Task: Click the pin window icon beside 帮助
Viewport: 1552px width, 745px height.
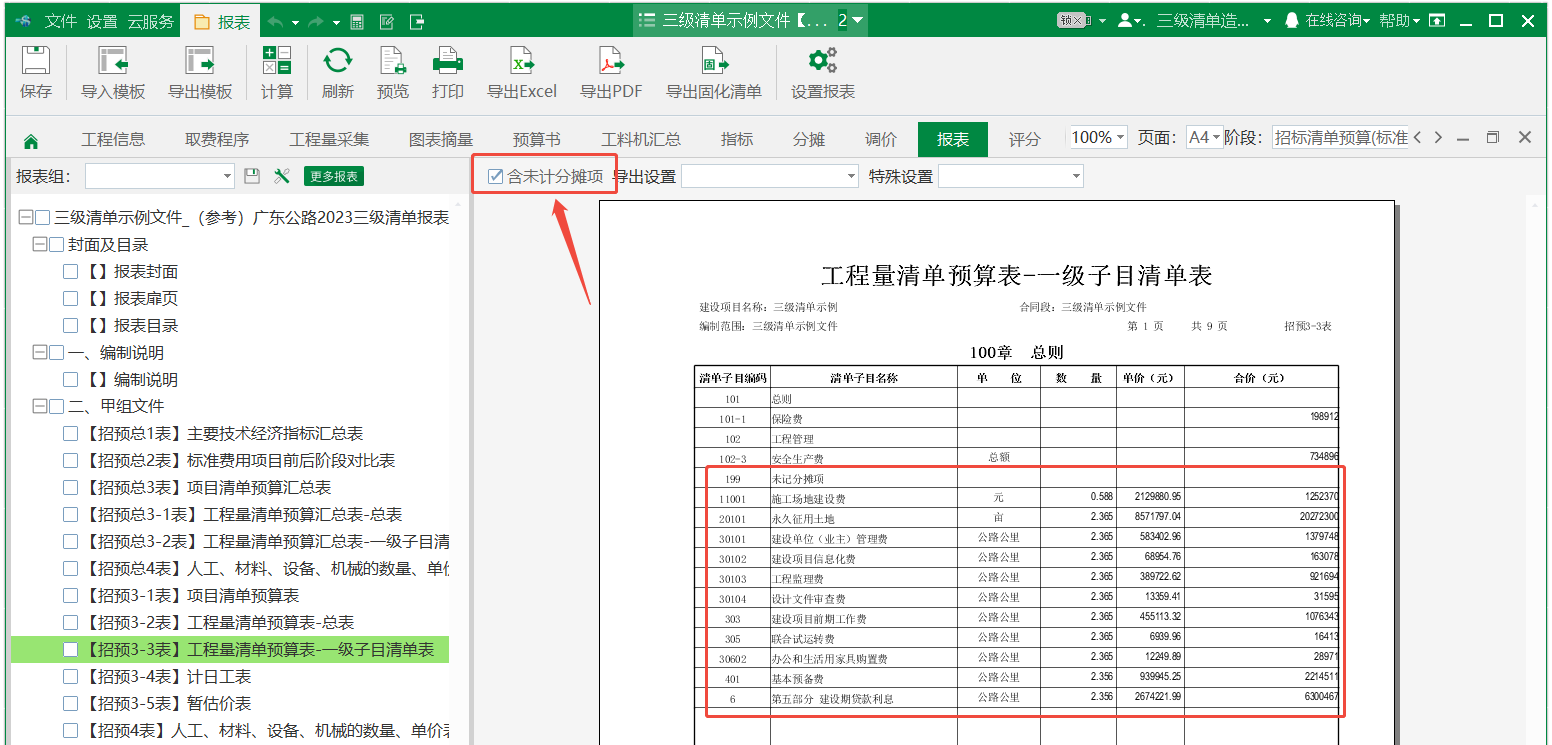Action: [1436, 20]
